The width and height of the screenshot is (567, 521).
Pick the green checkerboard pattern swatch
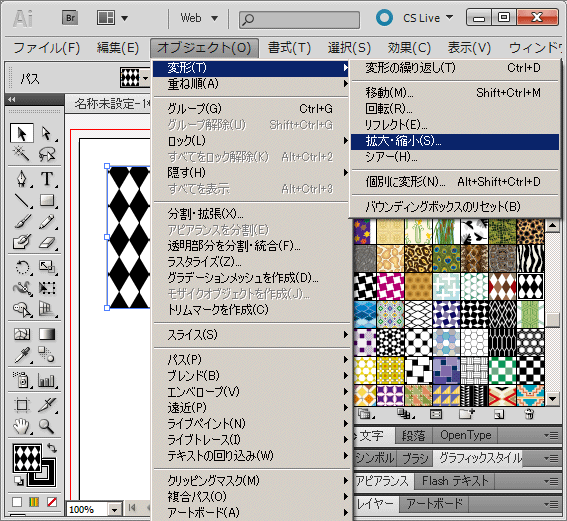502,370
